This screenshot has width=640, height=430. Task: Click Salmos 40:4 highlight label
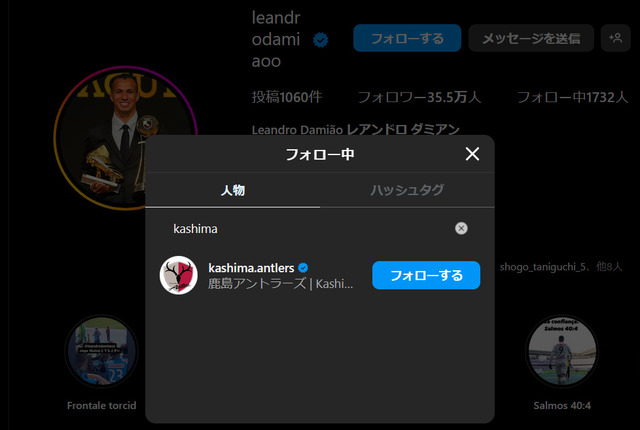coord(562,406)
